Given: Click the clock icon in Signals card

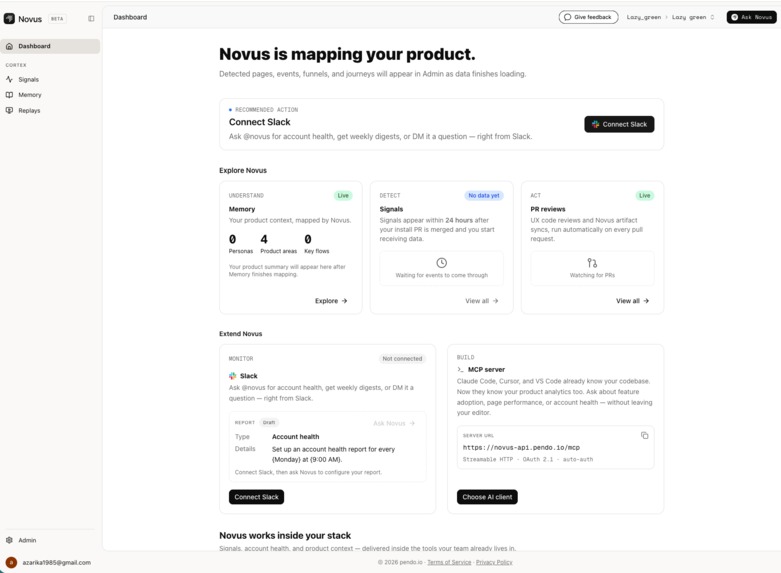Looking at the screenshot, I should point(441,263).
